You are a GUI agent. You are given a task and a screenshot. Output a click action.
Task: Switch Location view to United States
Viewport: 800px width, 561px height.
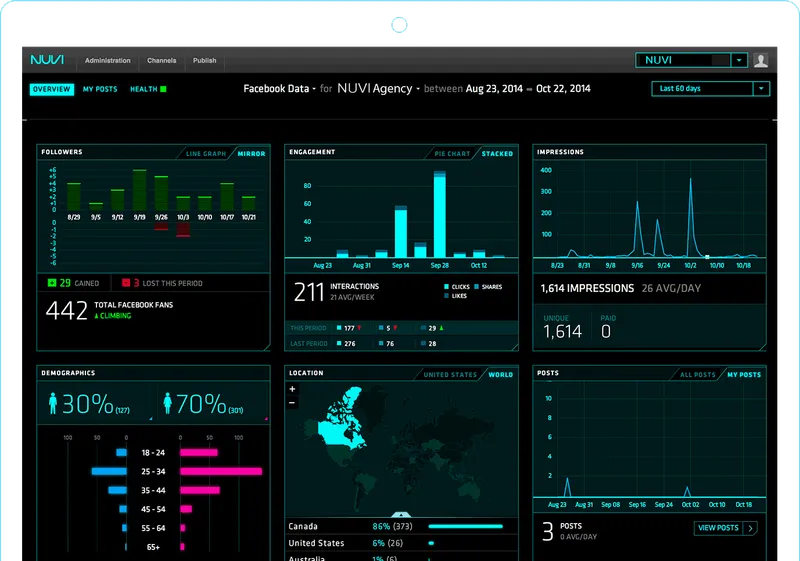coord(450,374)
